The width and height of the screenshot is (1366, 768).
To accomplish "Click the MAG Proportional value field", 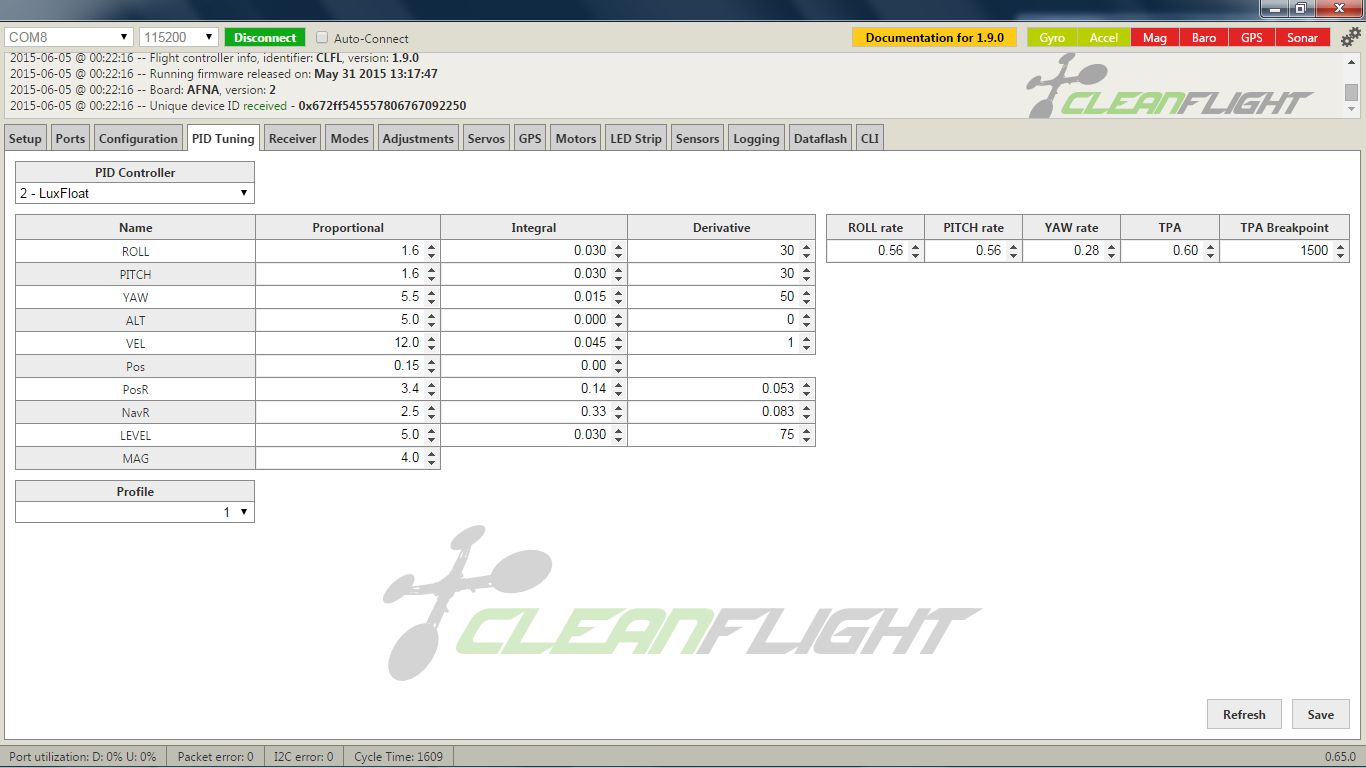I will (x=348, y=458).
